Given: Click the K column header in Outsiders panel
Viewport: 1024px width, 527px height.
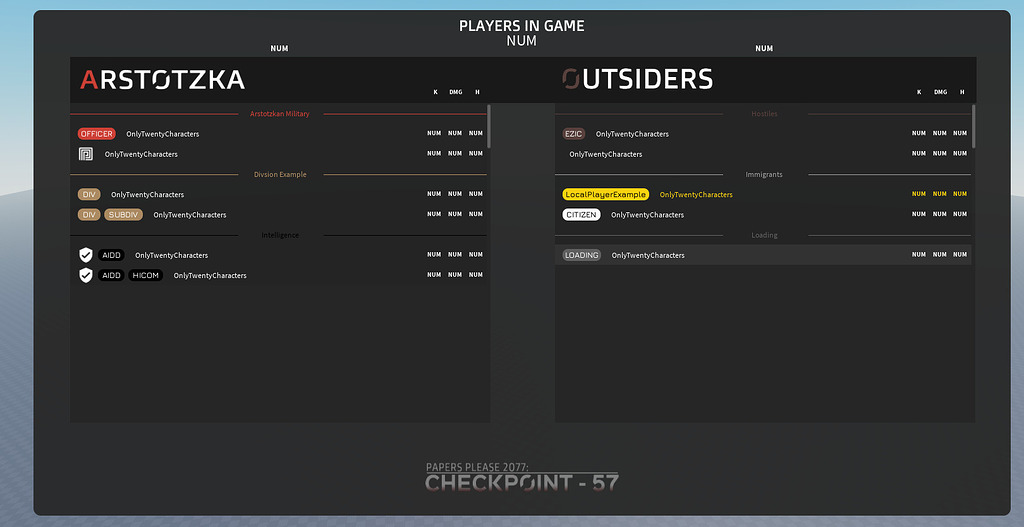Looking at the screenshot, I should coord(919,92).
